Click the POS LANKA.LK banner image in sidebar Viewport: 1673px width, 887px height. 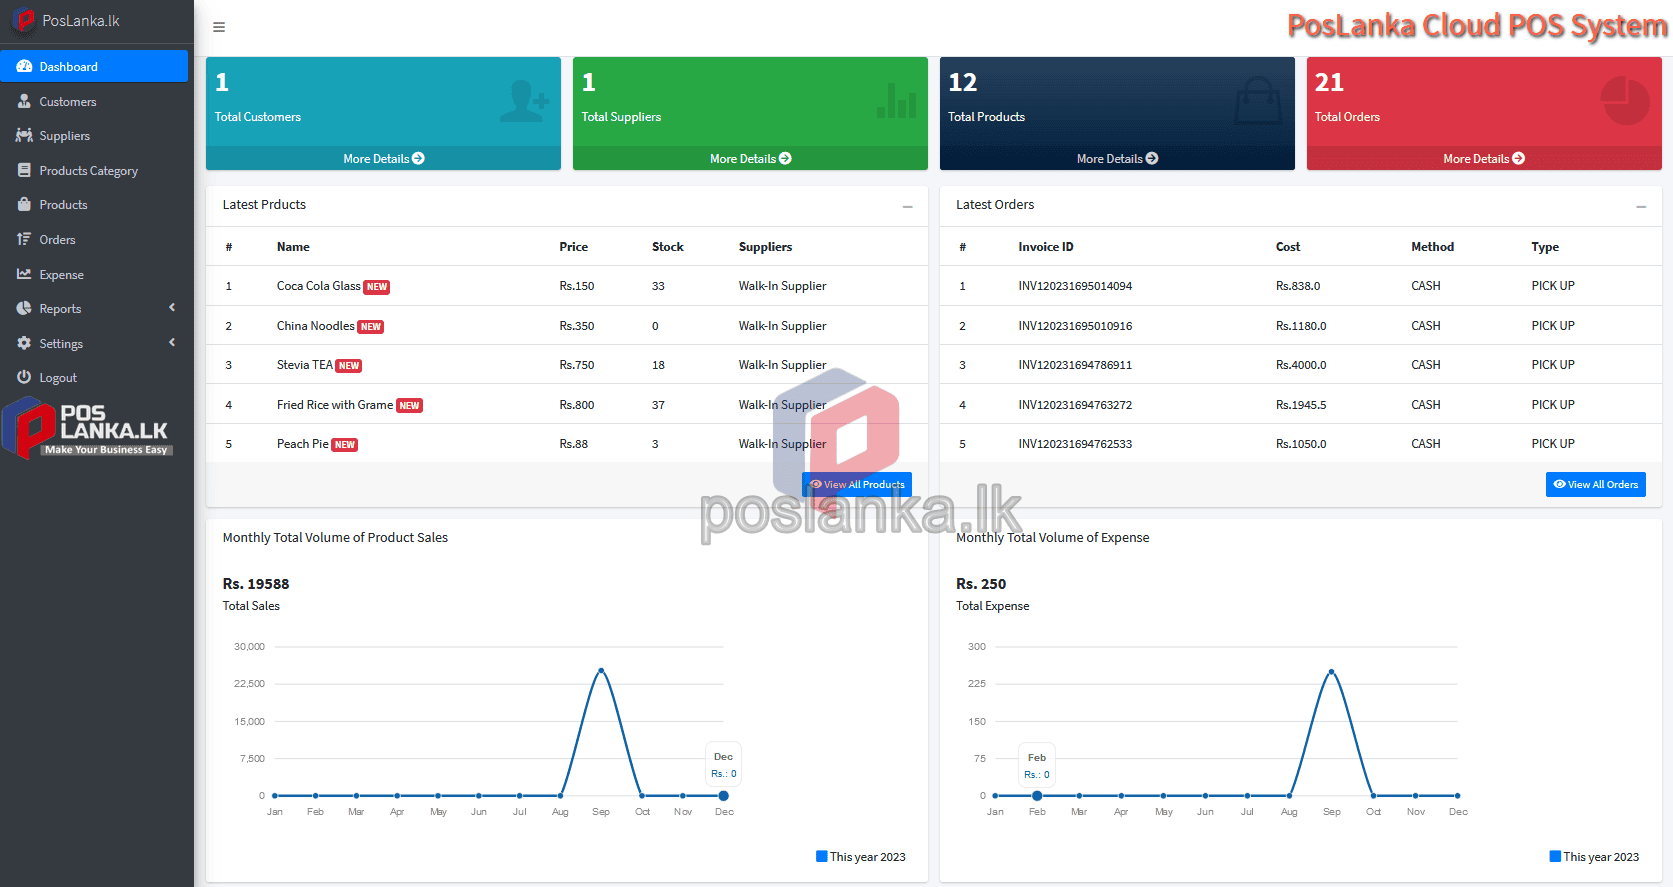pos(88,428)
